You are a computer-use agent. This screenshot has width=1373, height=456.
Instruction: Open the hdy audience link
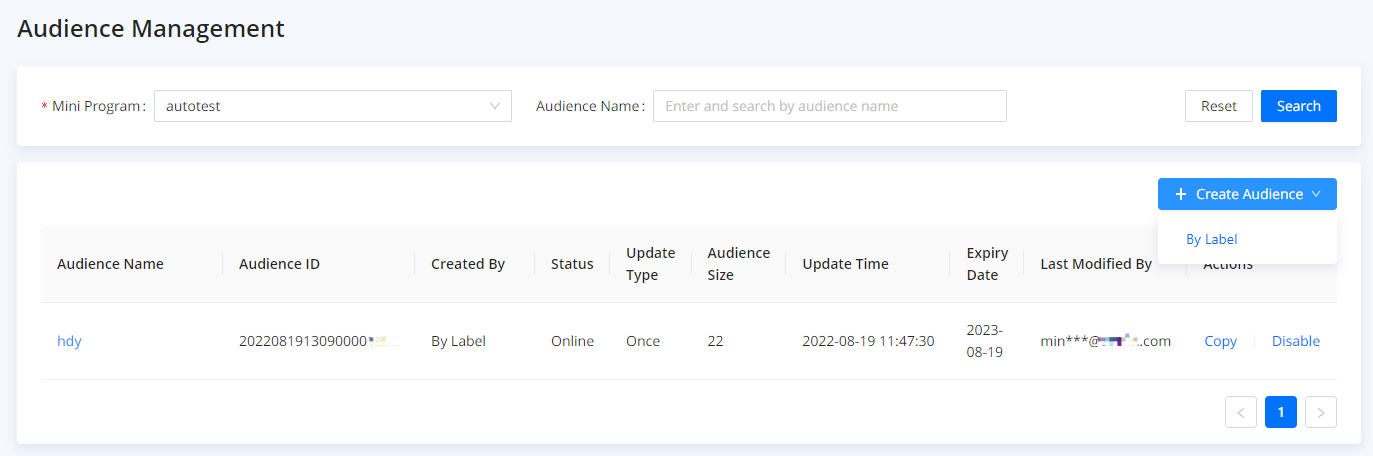[x=69, y=341]
